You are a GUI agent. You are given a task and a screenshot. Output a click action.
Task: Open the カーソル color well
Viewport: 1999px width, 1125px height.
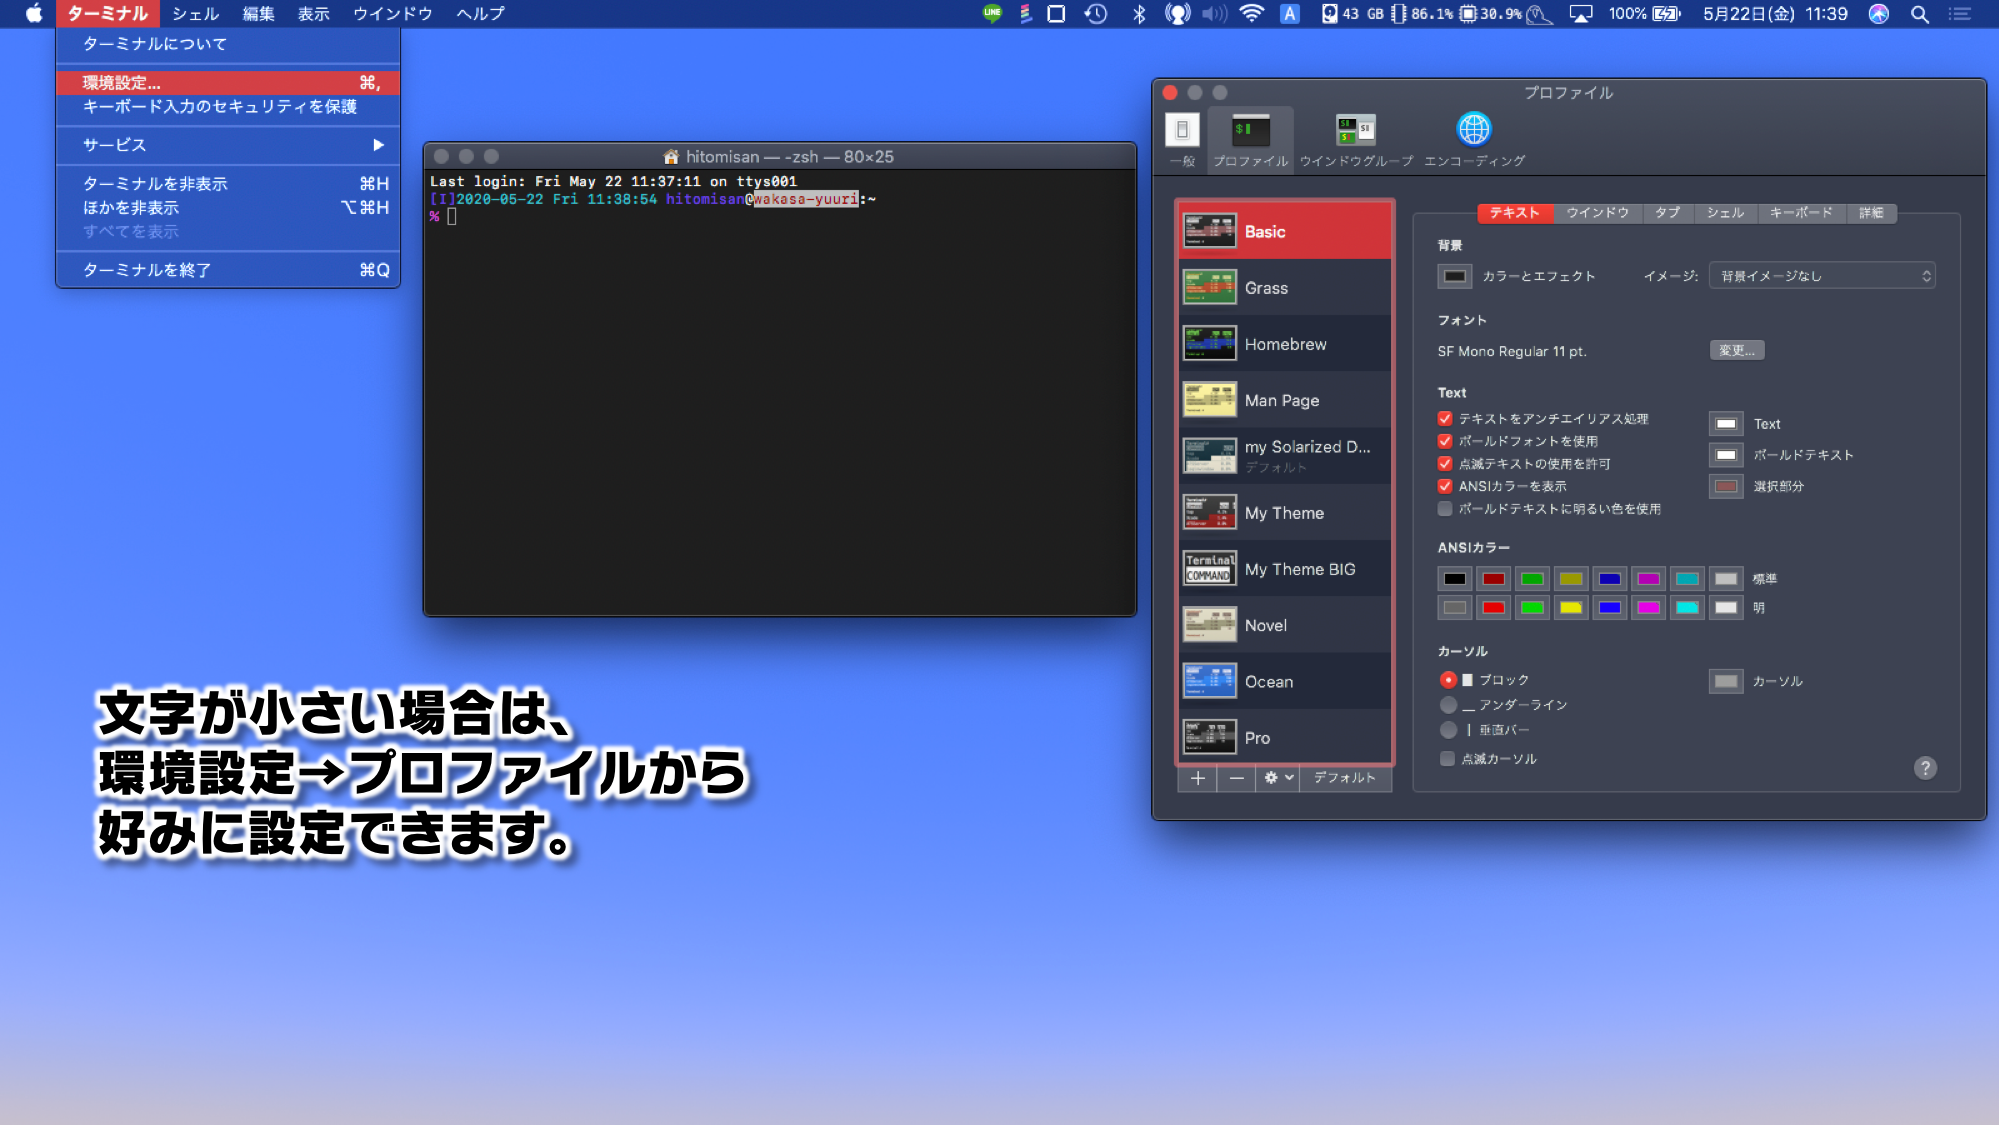[1726, 681]
